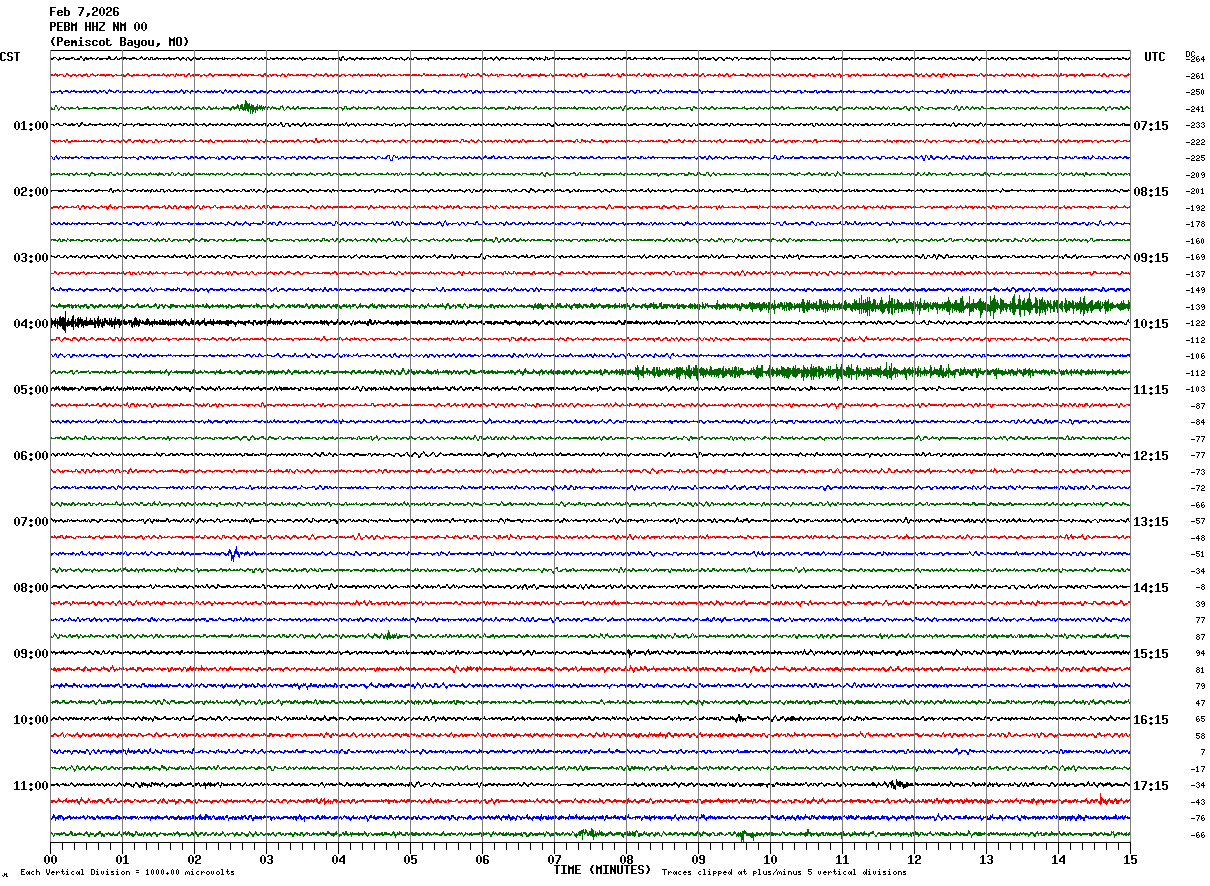Click minute 00 on the bottom axis
The width and height of the screenshot is (1210, 886).
(50, 859)
